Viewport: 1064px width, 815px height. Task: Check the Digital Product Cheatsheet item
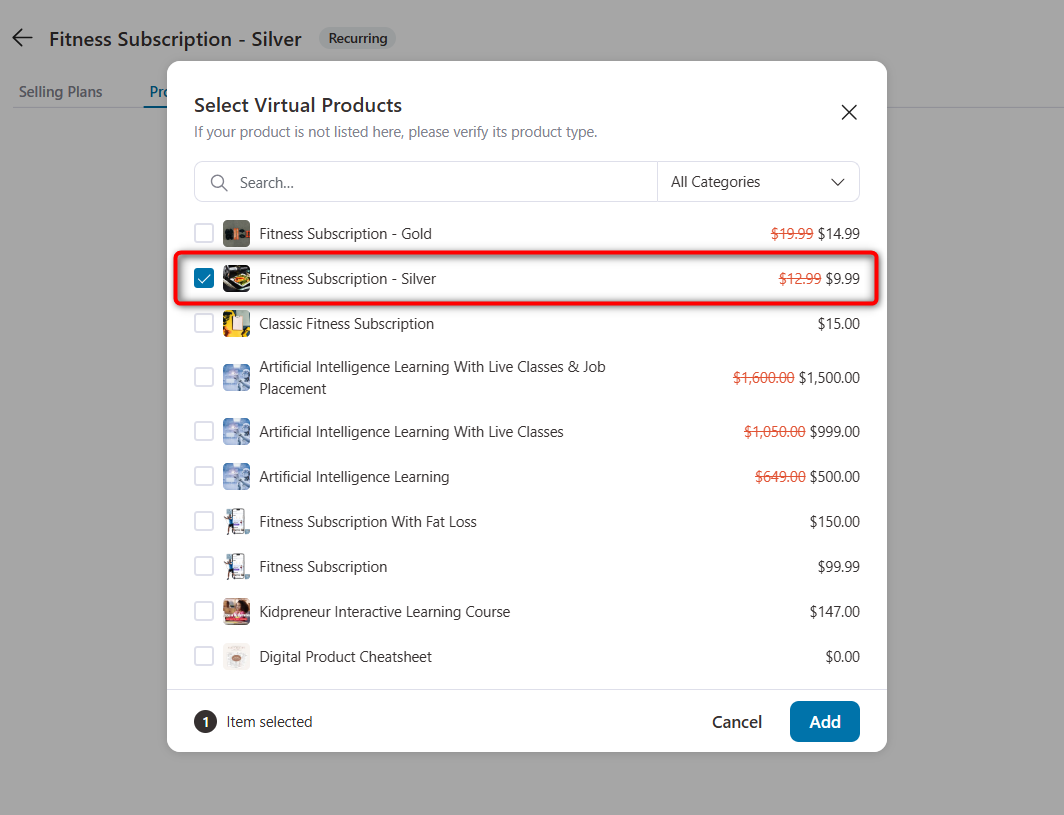coord(204,656)
